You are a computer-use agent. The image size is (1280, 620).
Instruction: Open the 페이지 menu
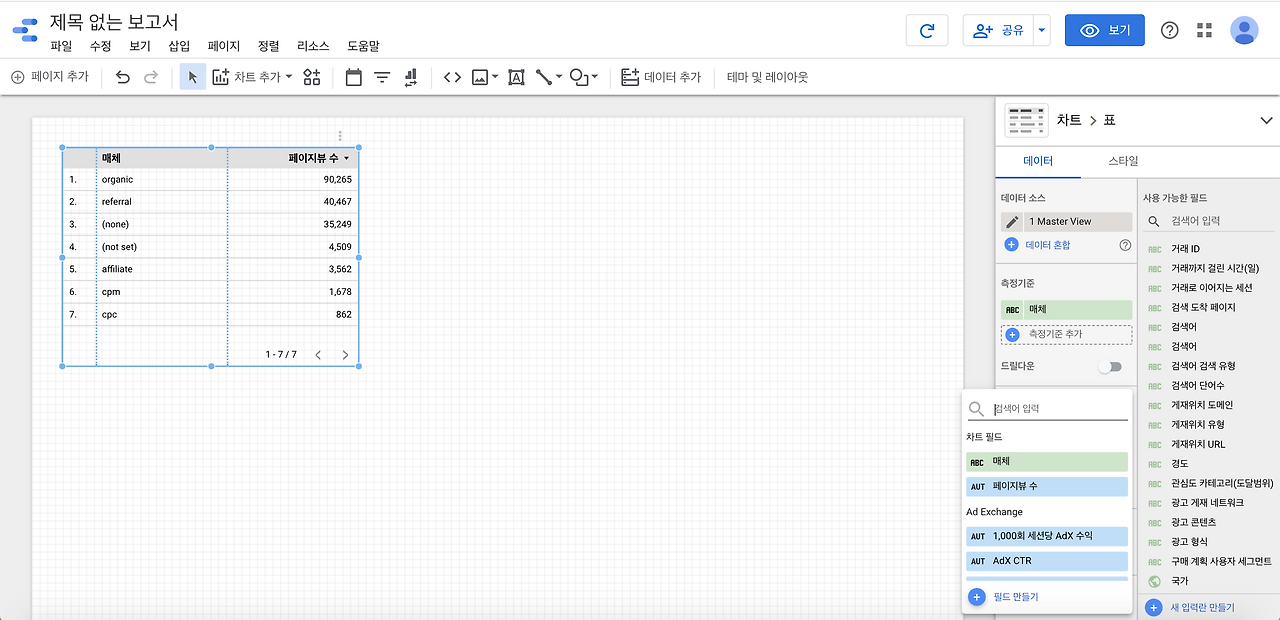click(x=224, y=46)
